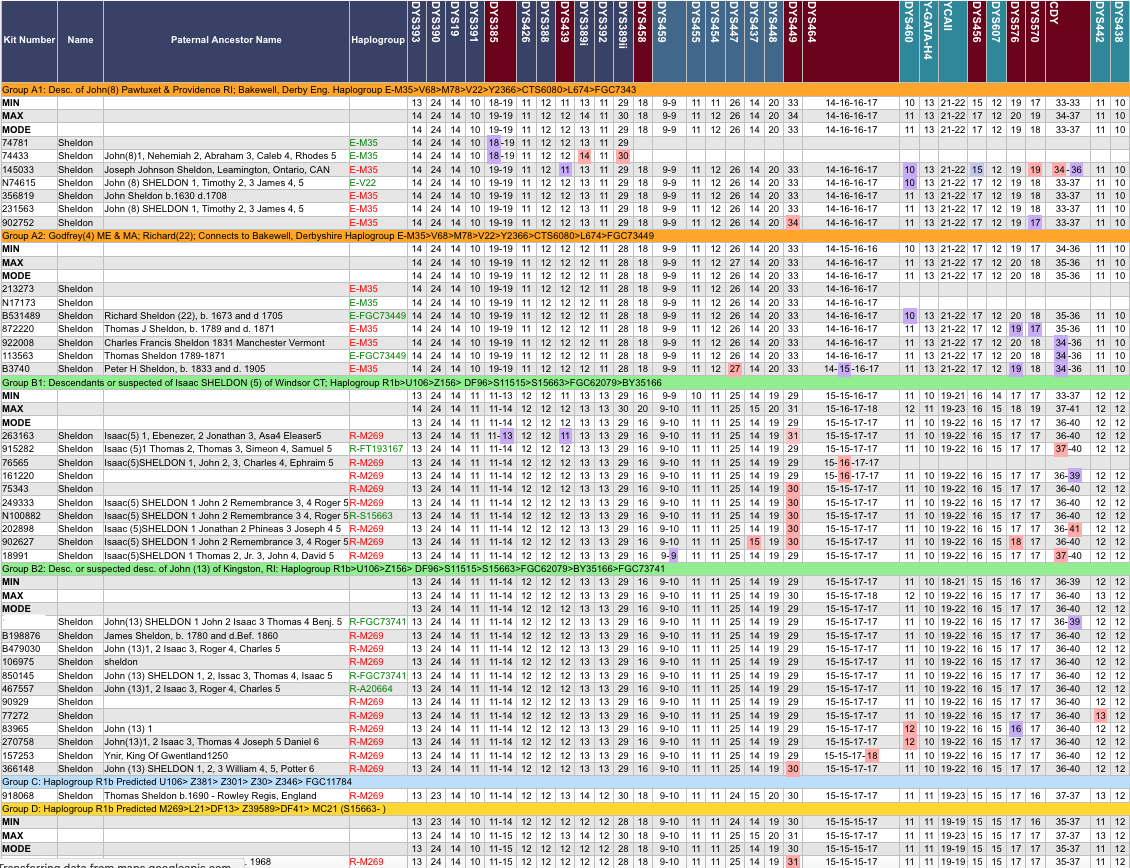
Task: Select kit number 145033 cell
Action: click(28, 170)
